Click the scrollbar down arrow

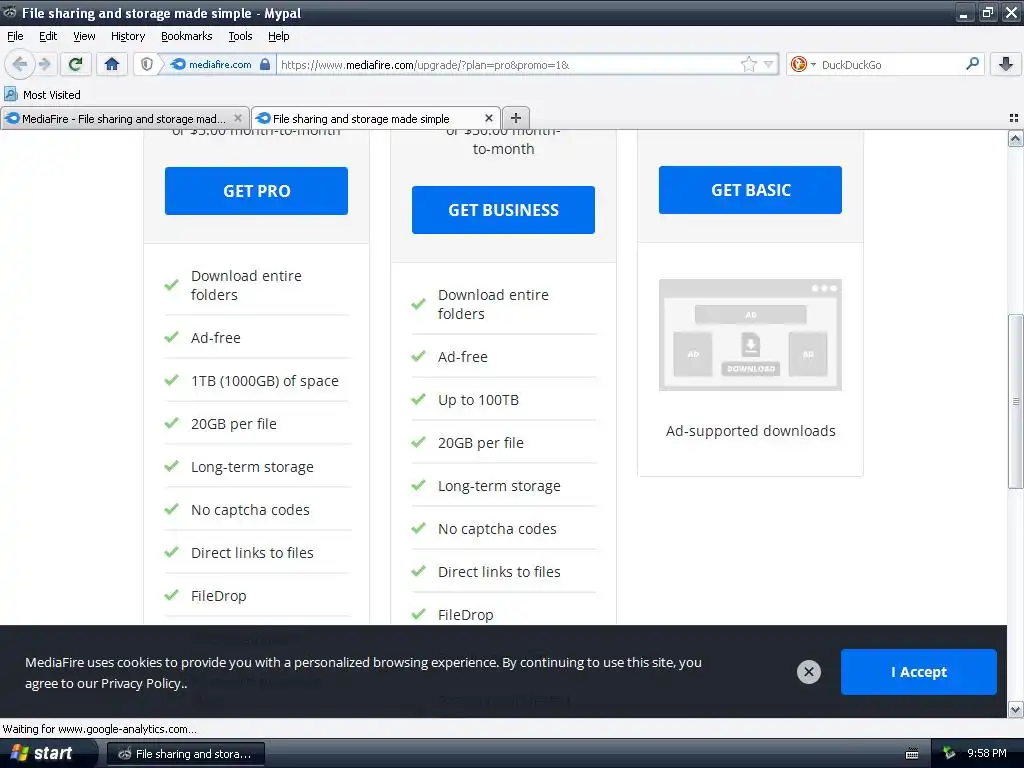(1015, 709)
